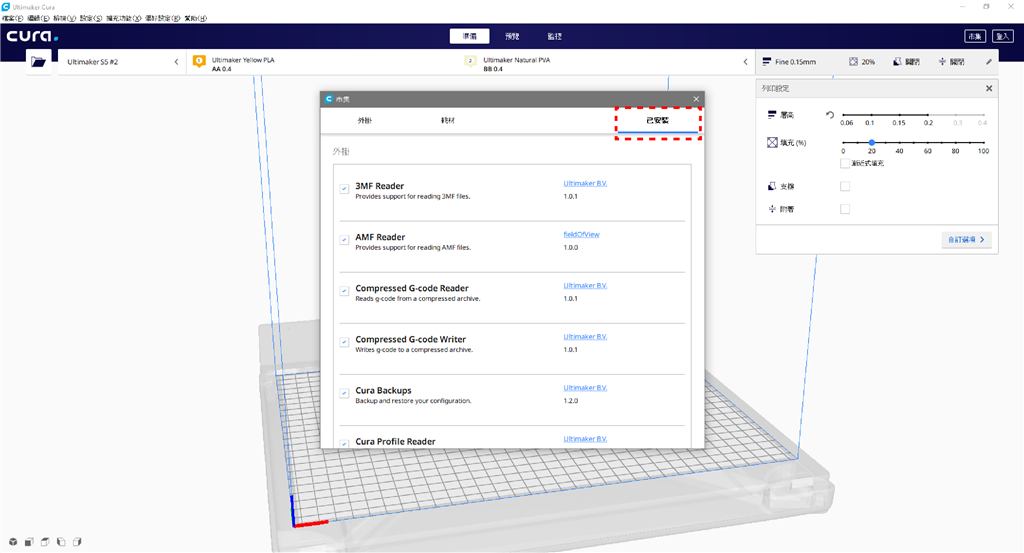Enable the gradual infill checkbox
Screen dimensions: 1024x553
click(x=845, y=163)
